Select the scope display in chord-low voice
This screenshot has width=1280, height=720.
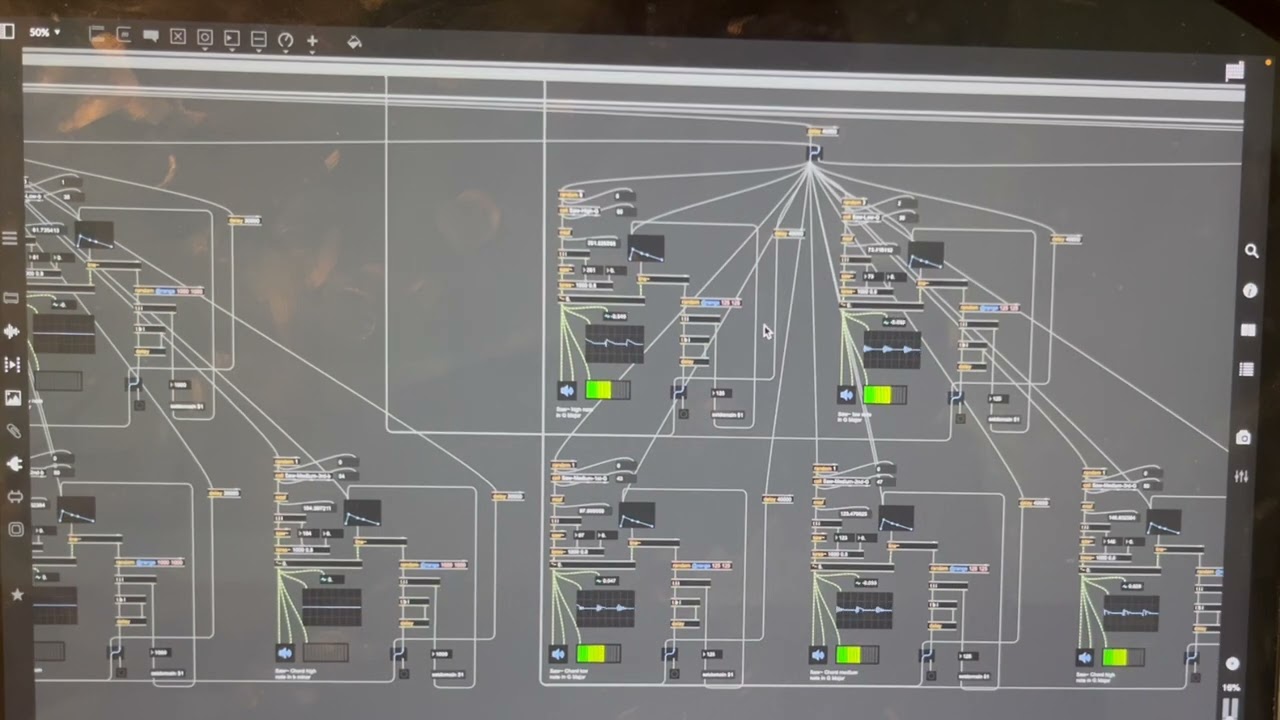point(605,609)
